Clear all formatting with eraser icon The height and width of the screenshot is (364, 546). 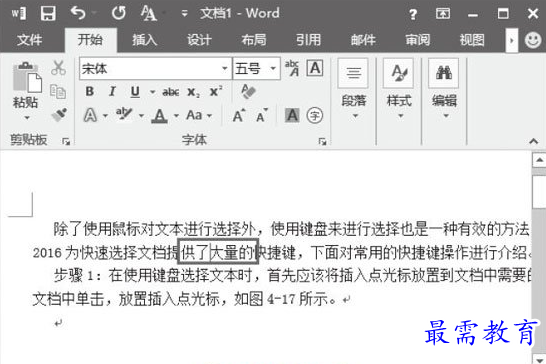[249, 91]
